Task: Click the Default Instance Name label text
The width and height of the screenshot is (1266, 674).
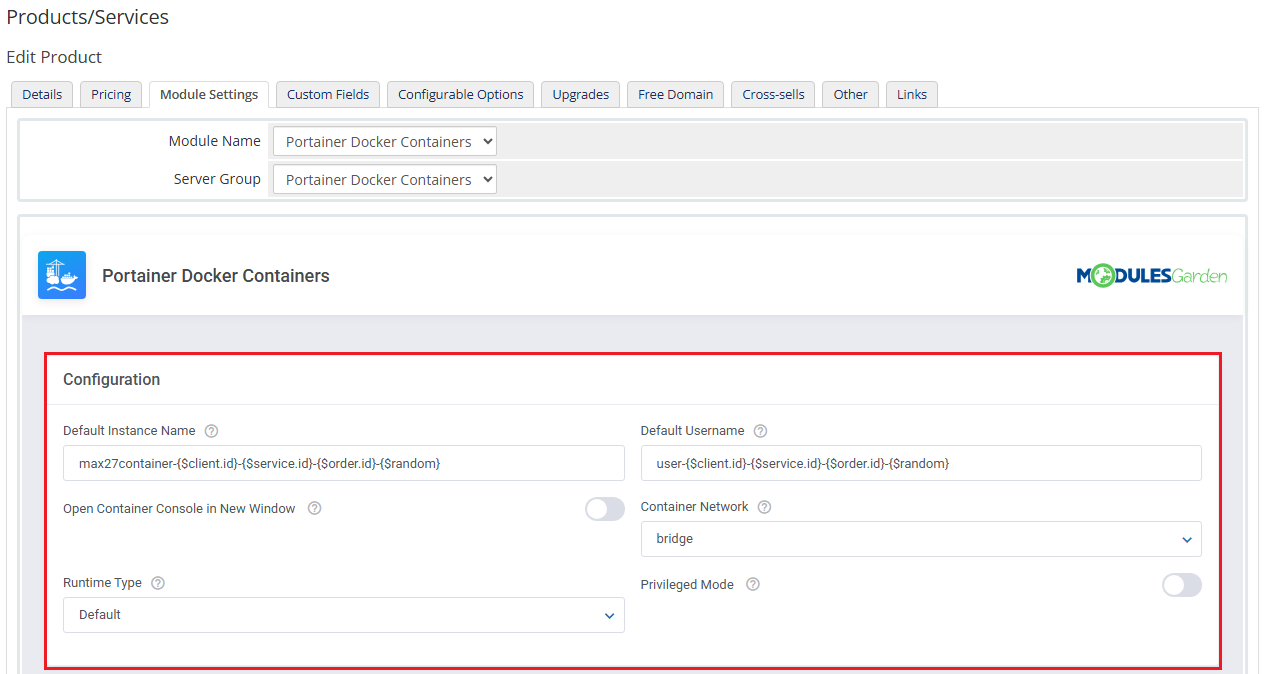Action: tap(129, 431)
